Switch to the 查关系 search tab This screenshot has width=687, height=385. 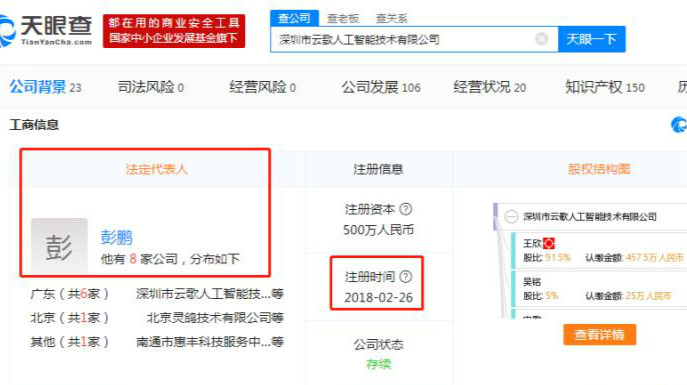point(392,18)
